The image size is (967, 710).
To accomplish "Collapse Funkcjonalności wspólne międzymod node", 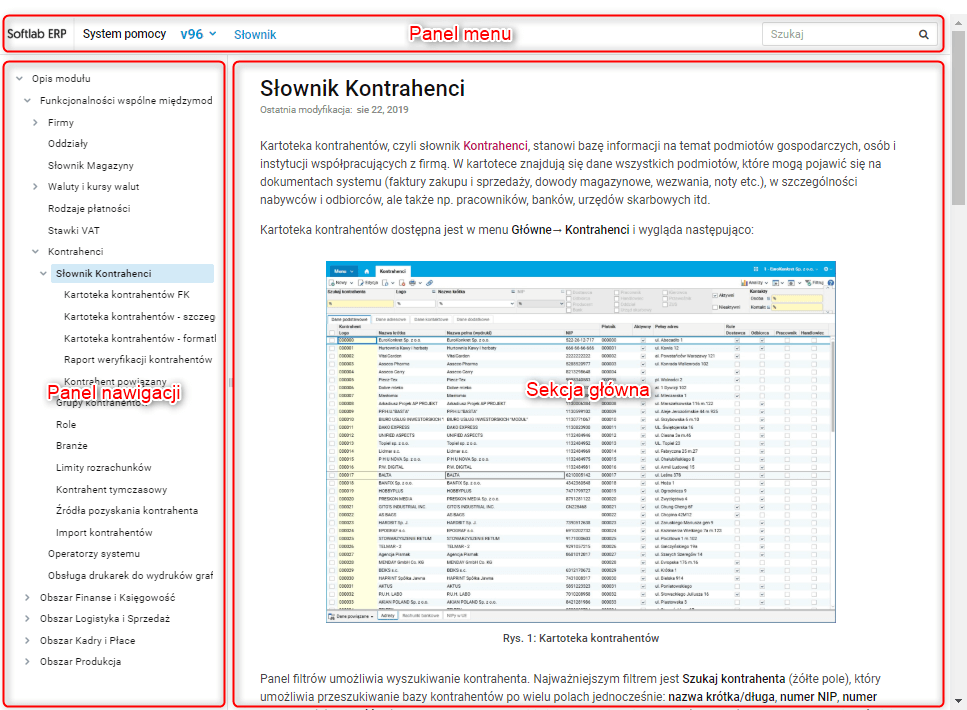I will point(27,100).
